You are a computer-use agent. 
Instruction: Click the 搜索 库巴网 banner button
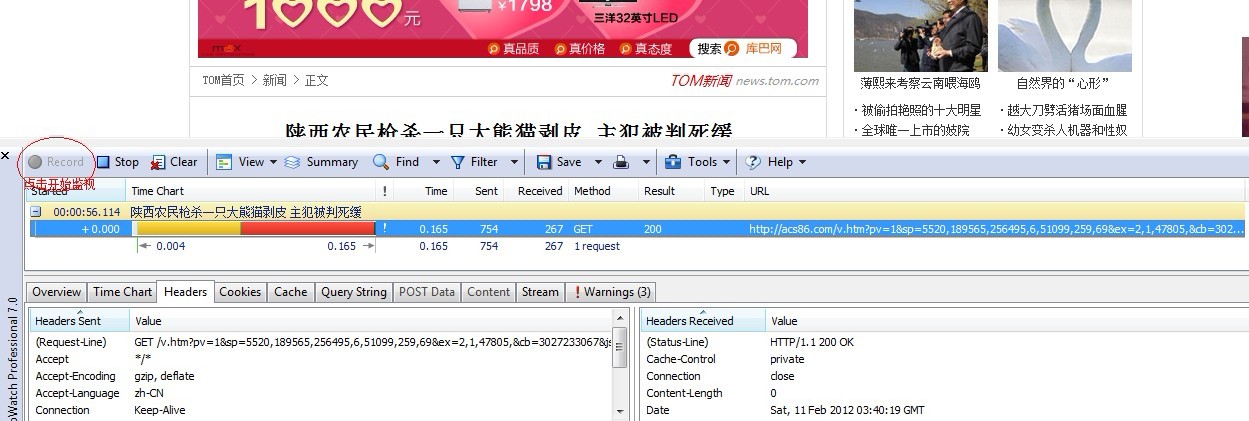(x=741, y=49)
